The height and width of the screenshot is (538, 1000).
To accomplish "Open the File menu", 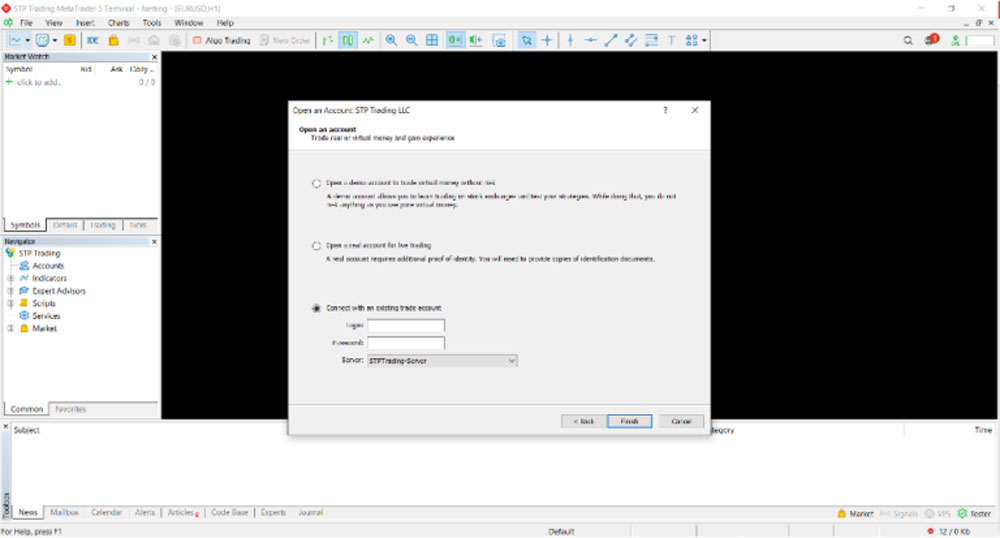I will coord(26,23).
